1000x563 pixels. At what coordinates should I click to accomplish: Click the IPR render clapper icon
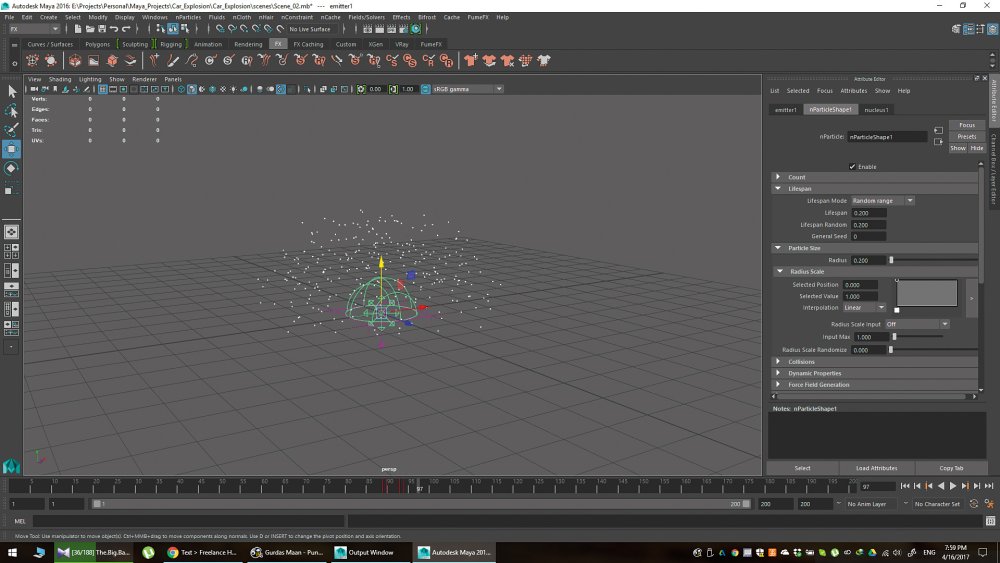click(x=392, y=29)
